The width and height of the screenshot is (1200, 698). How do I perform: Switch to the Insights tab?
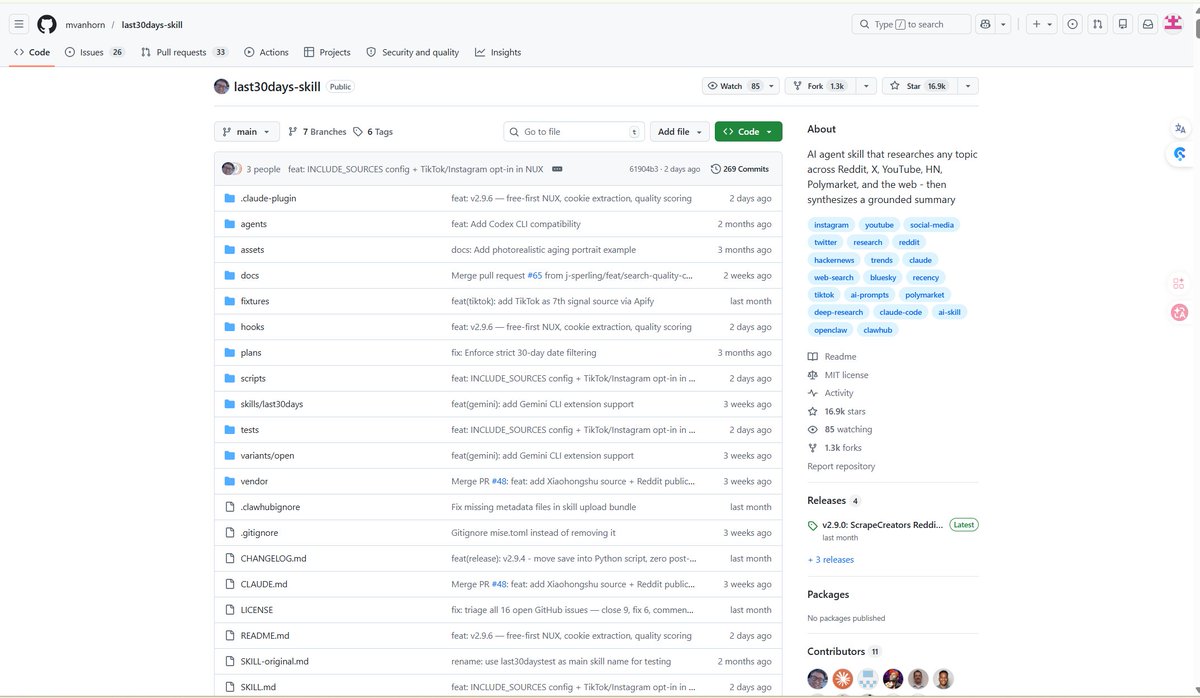(498, 52)
